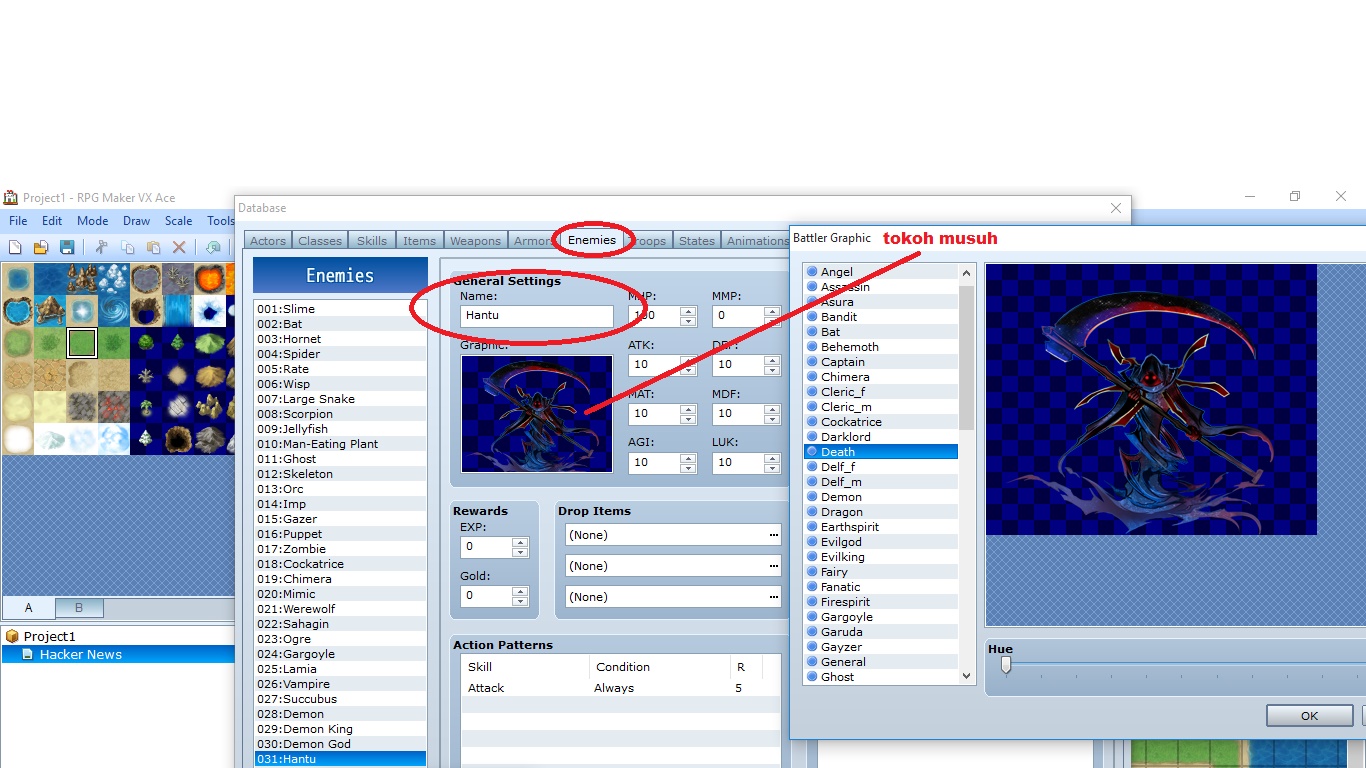1366x768 pixels.
Task: Click the Copy icon in the toolbar
Action: pyautogui.click(x=128, y=247)
